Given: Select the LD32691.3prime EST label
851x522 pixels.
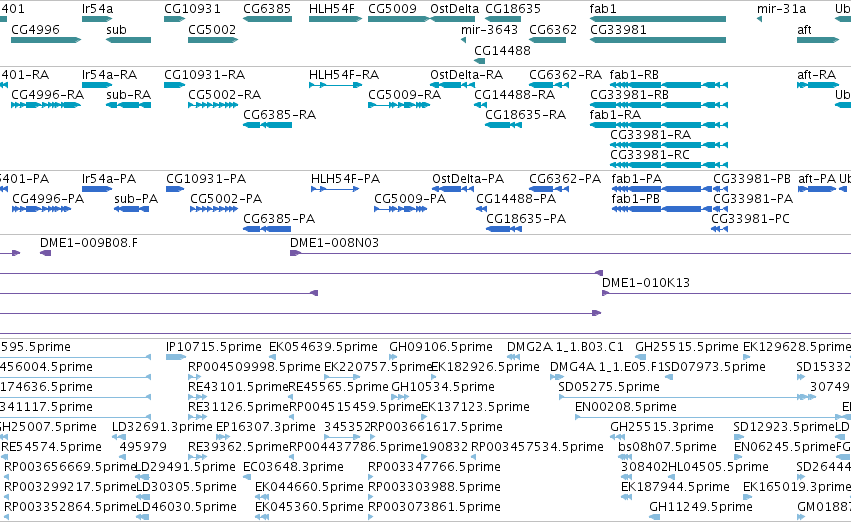Looking at the screenshot, I should coord(162,427).
